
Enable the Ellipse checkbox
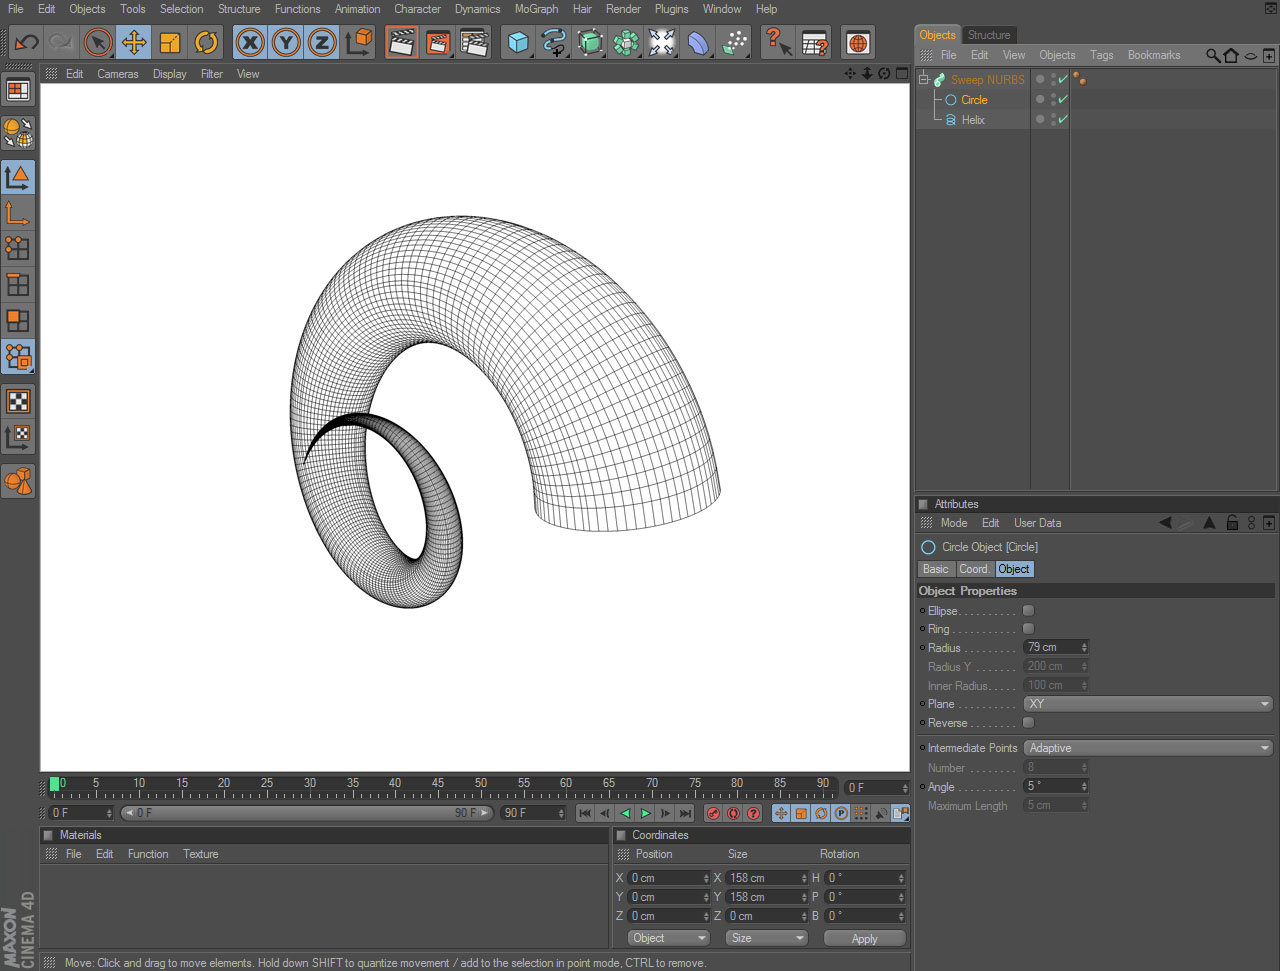pos(1028,611)
